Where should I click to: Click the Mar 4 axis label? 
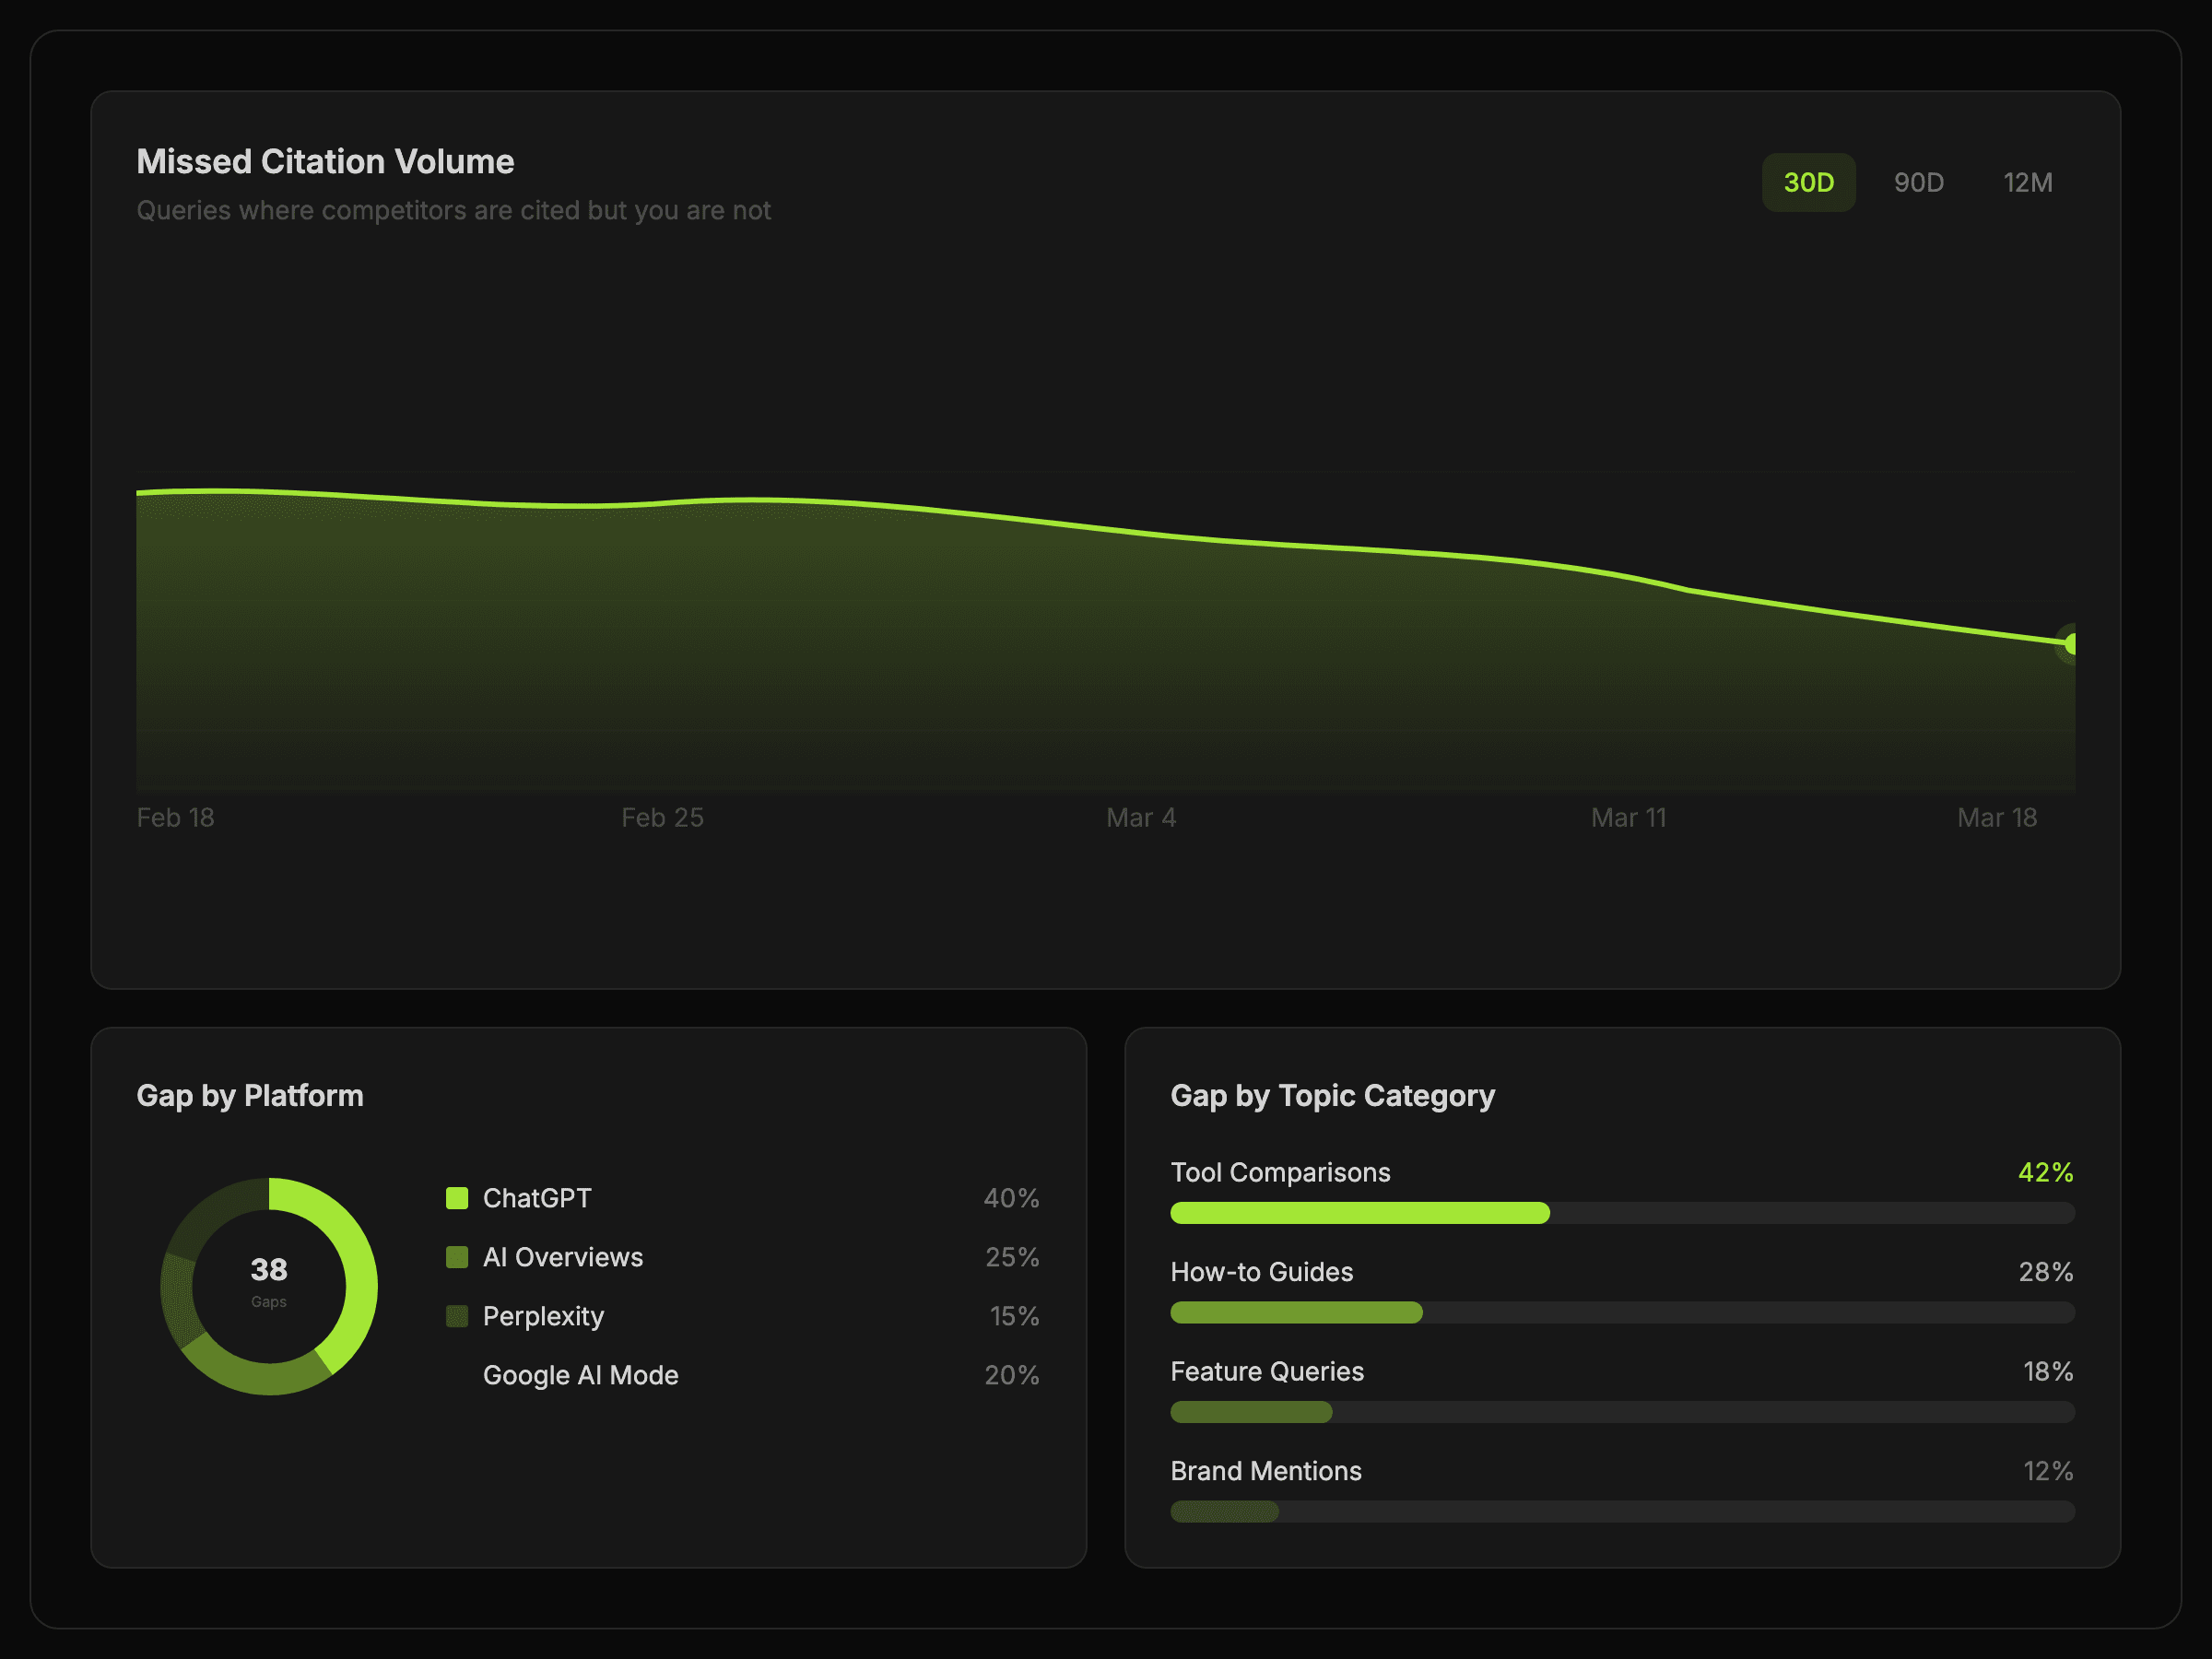tap(1140, 818)
